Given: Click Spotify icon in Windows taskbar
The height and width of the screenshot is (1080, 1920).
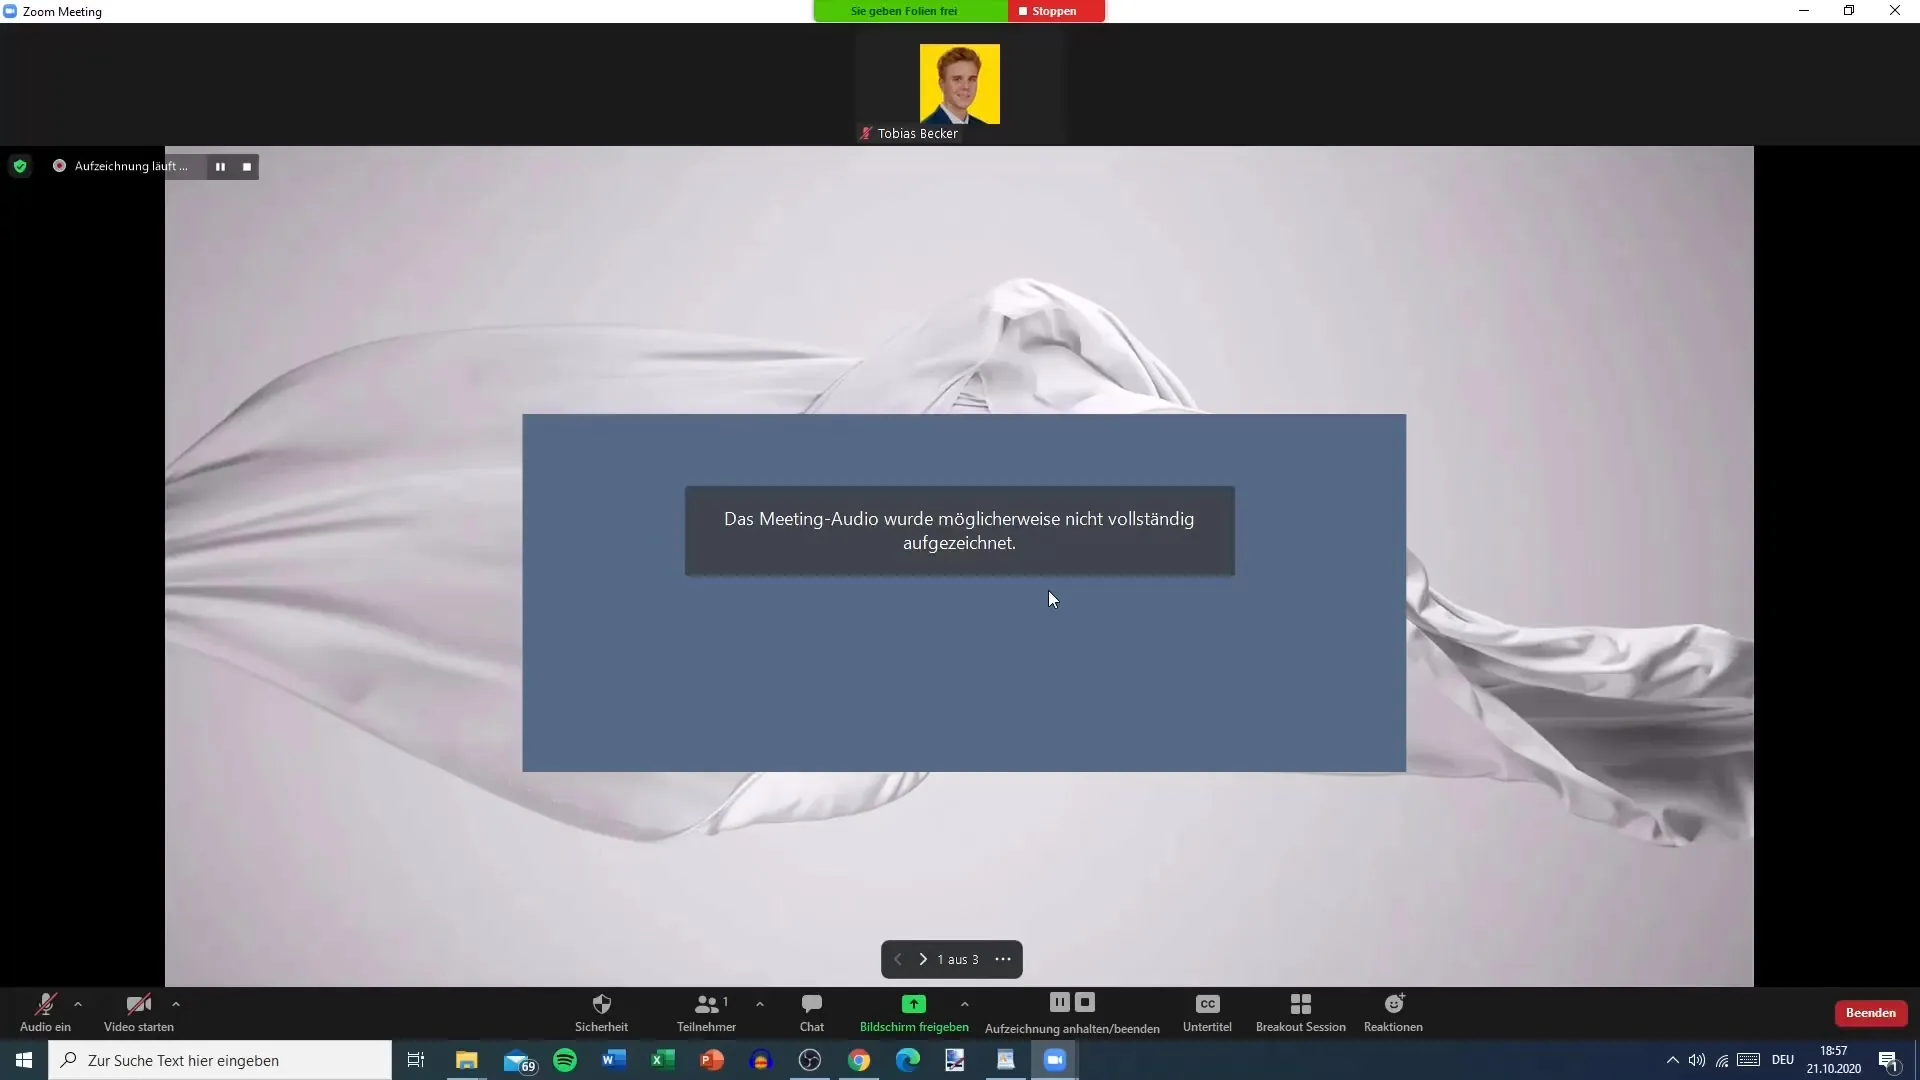Looking at the screenshot, I should [564, 1060].
